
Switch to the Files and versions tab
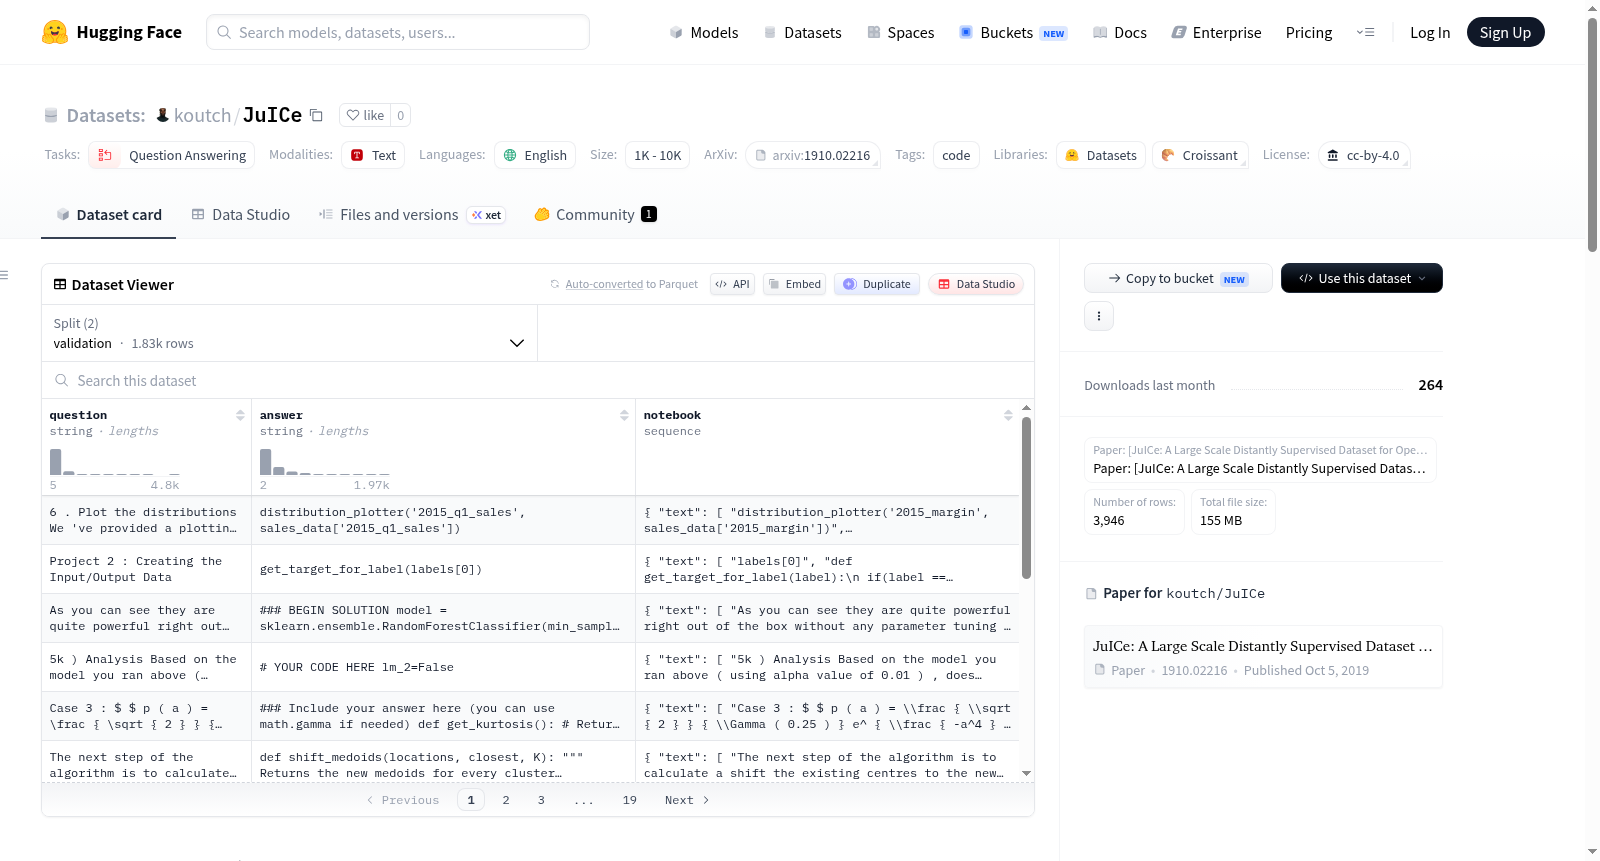pyautogui.click(x=411, y=214)
